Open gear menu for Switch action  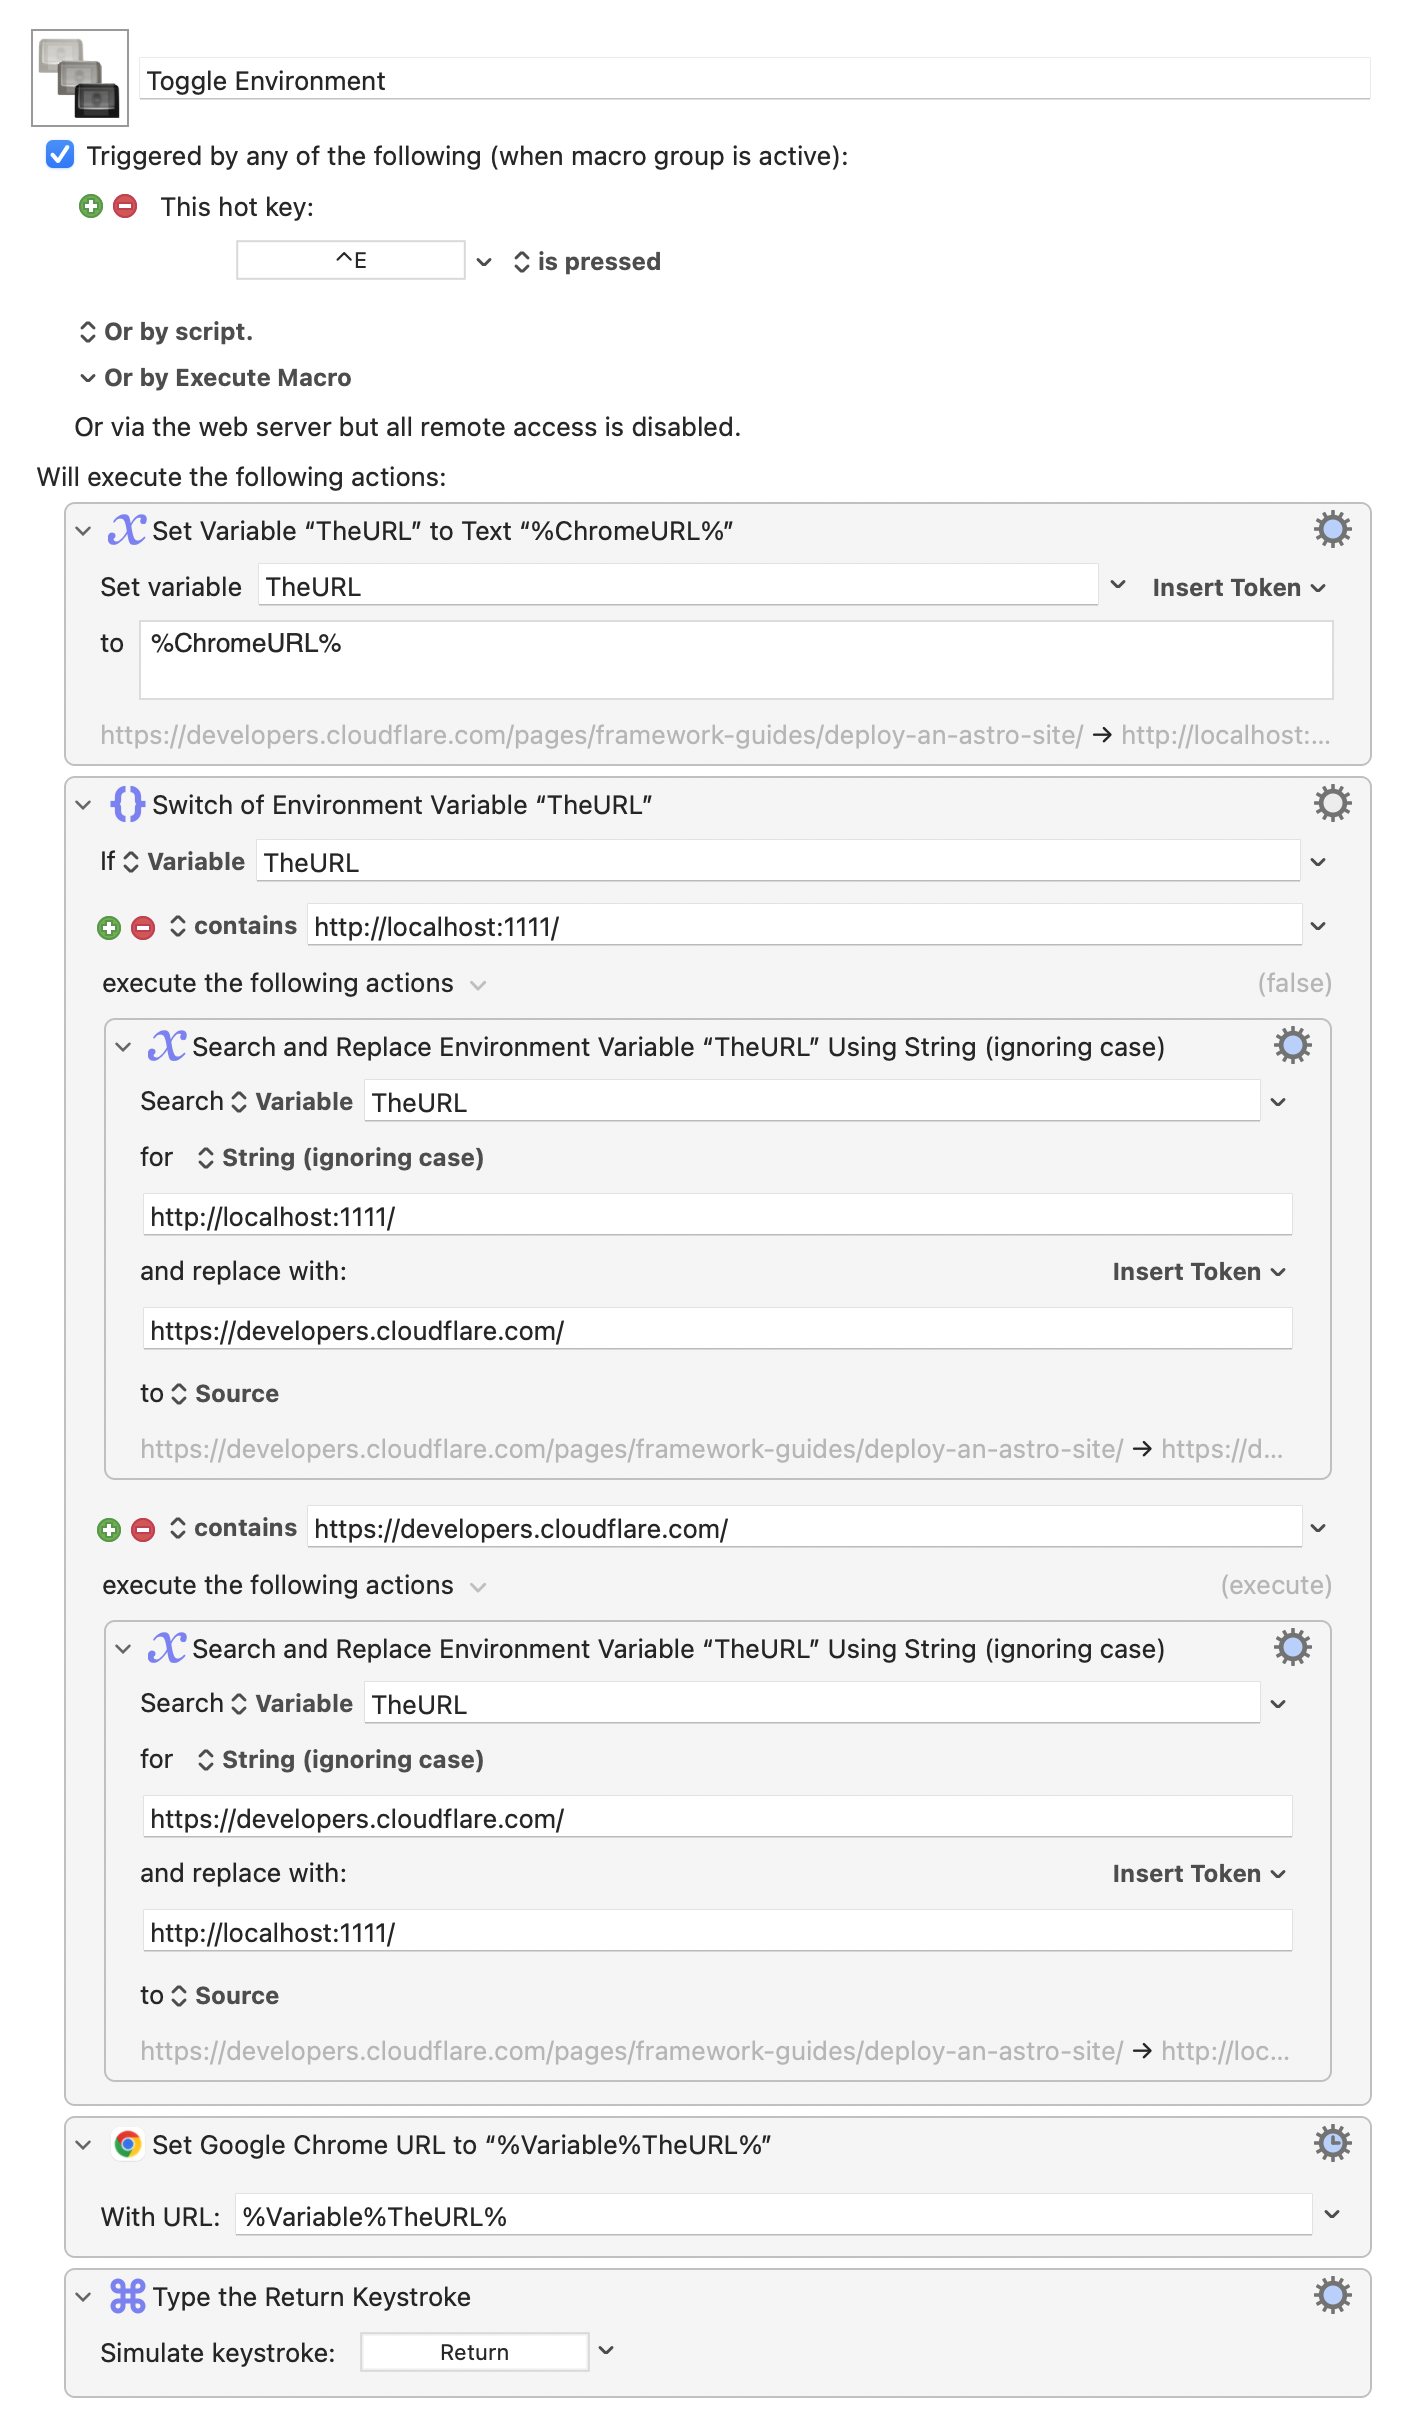[x=1332, y=804]
